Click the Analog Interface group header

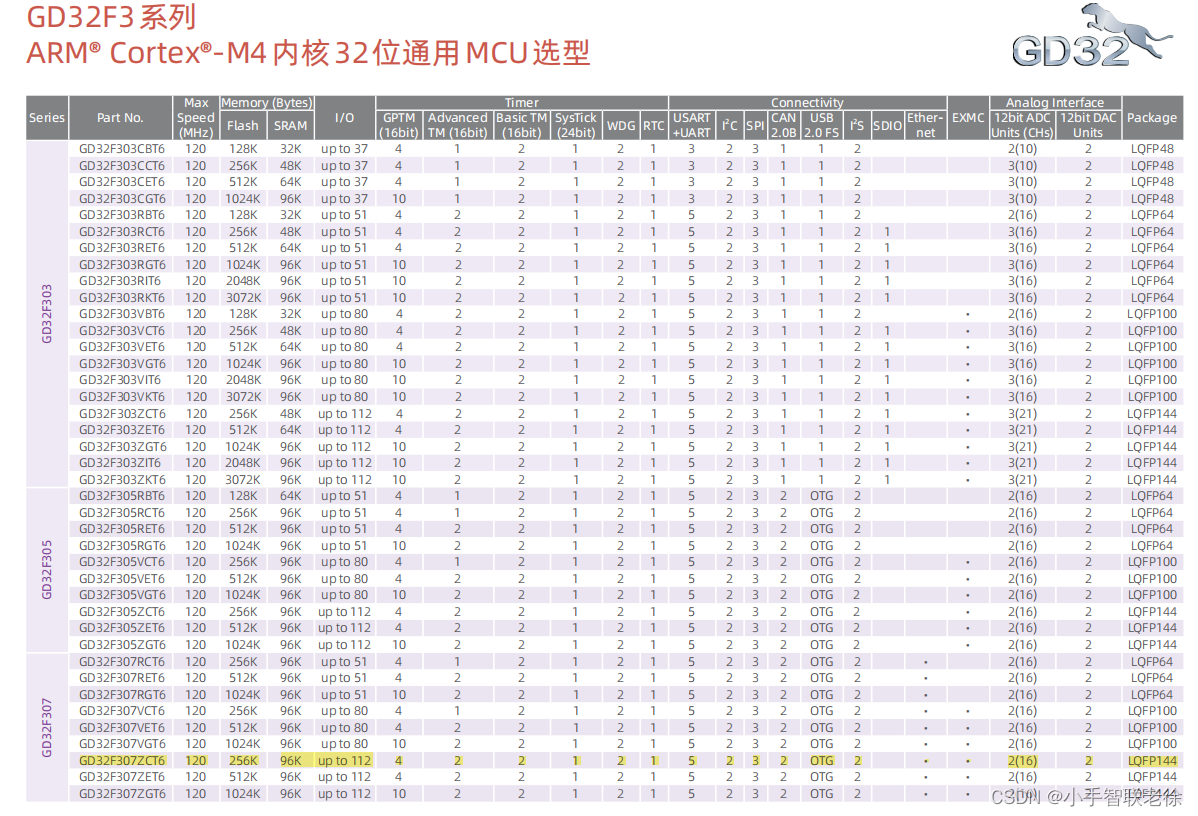tap(1055, 102)
